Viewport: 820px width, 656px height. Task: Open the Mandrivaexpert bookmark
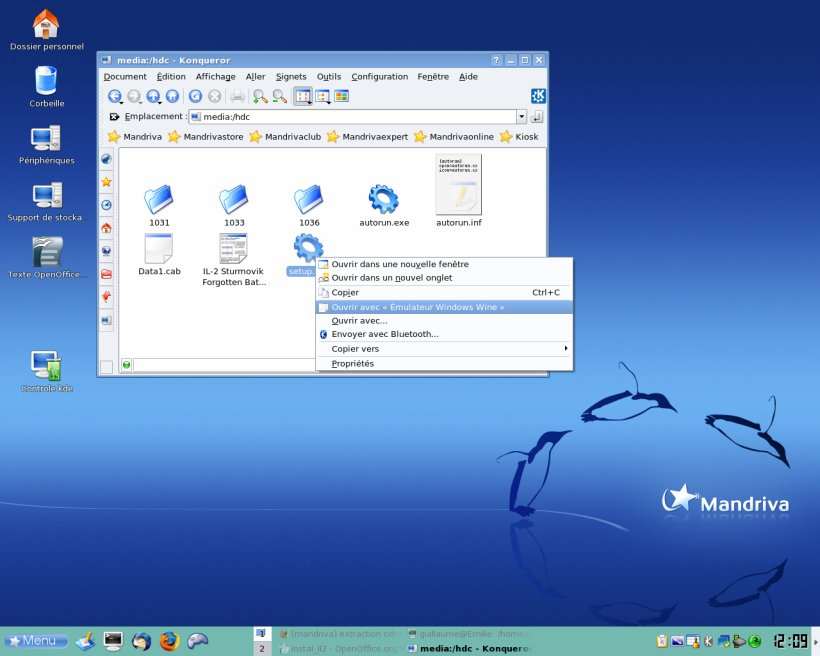coord(368,137)
